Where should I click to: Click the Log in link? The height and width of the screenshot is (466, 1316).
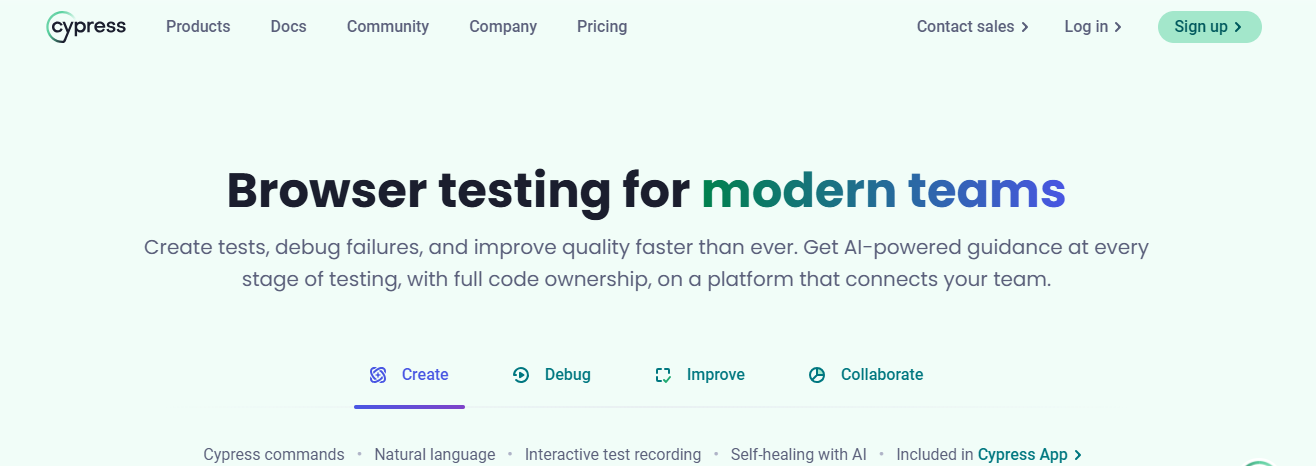tap(1085, 27)
